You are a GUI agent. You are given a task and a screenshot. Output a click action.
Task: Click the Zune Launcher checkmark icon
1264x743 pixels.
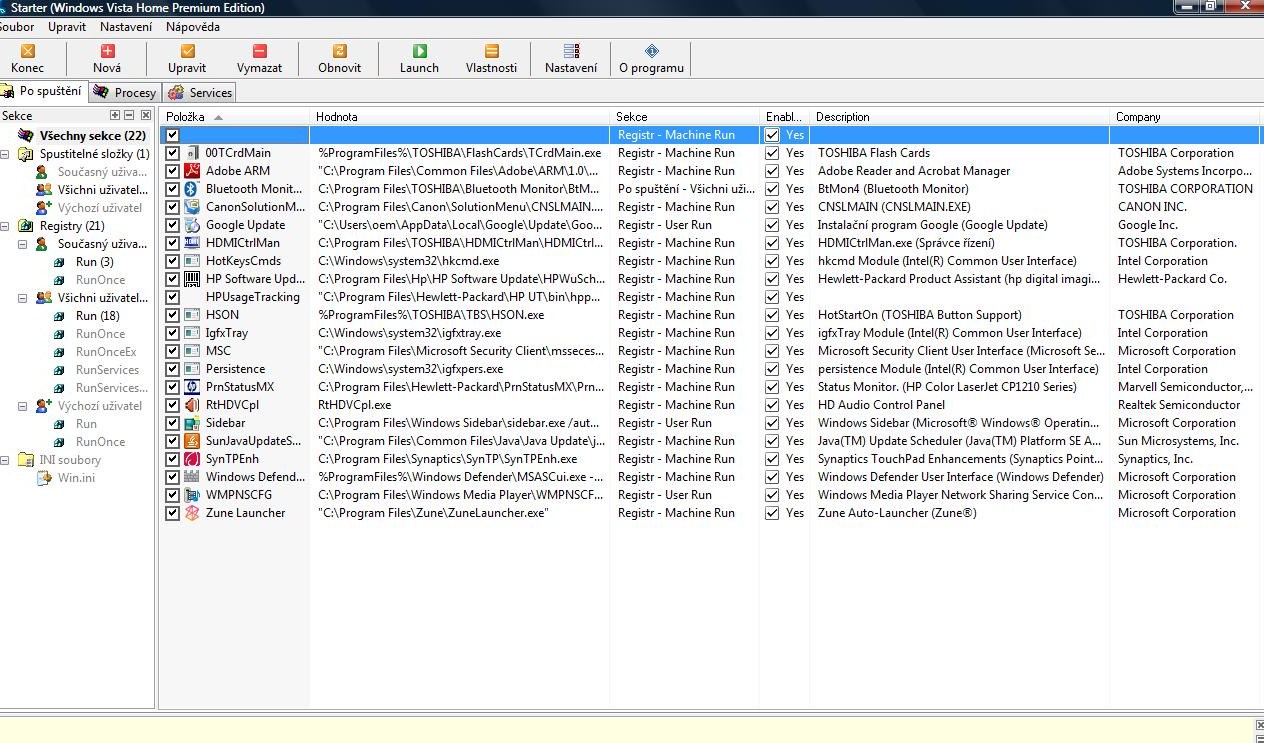[193, 513]
